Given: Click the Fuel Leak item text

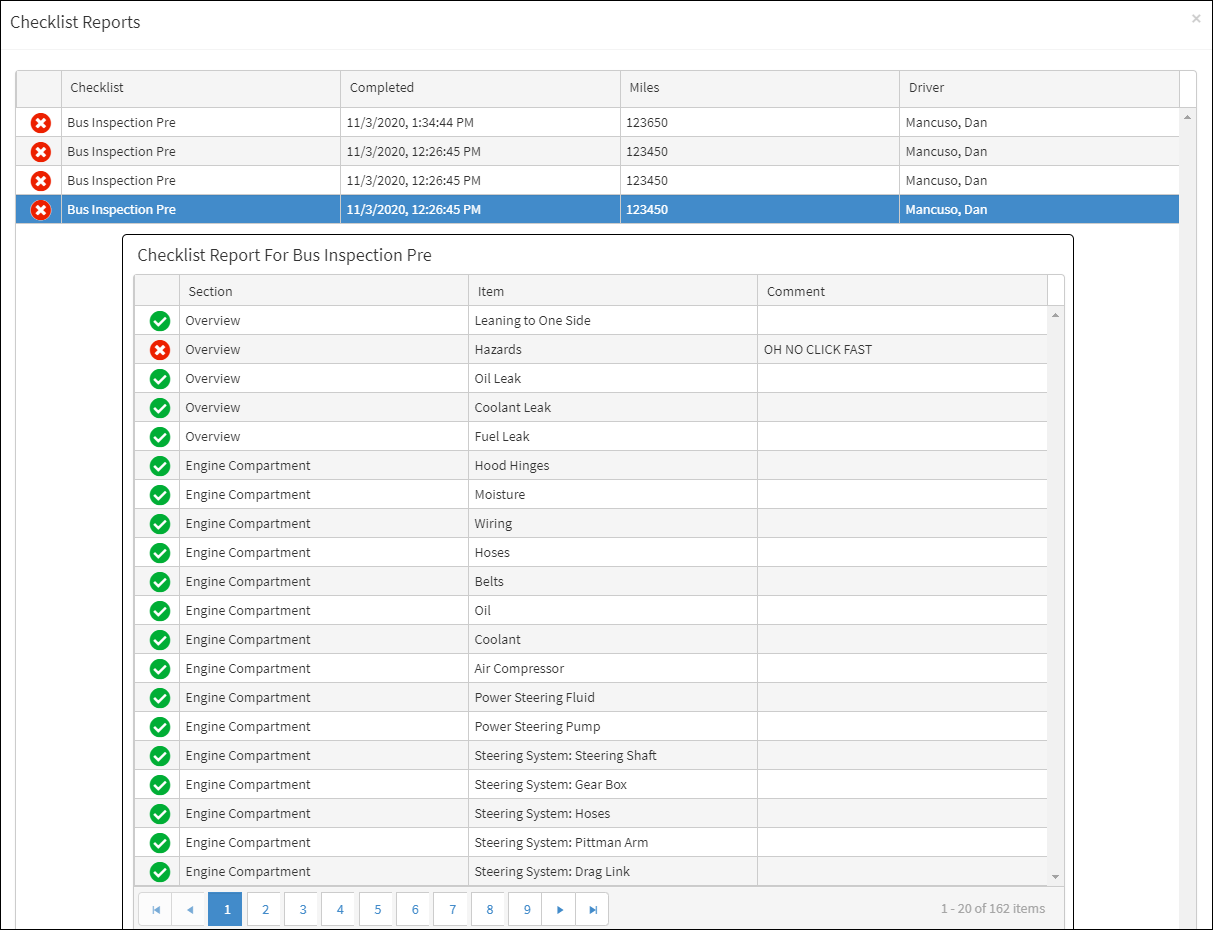Looking at the screenshot, I should tap(502, 437).
